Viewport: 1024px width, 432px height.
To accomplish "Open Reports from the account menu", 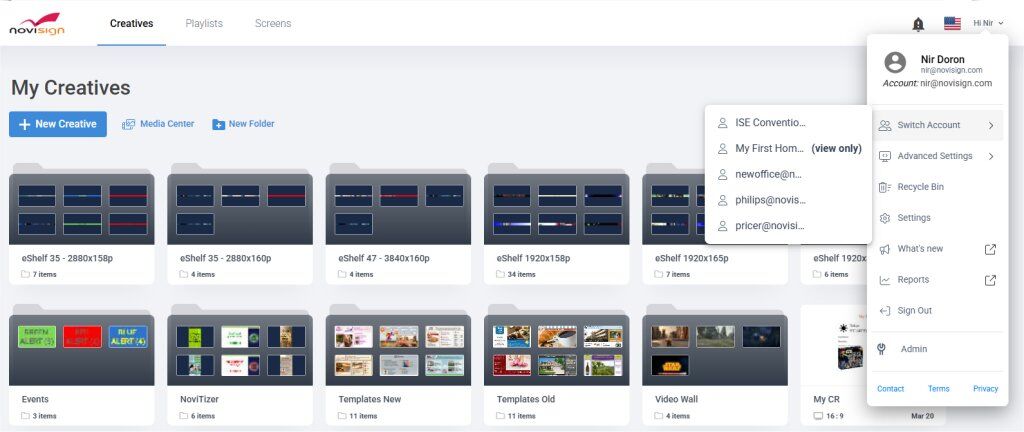I will [913, 280].
